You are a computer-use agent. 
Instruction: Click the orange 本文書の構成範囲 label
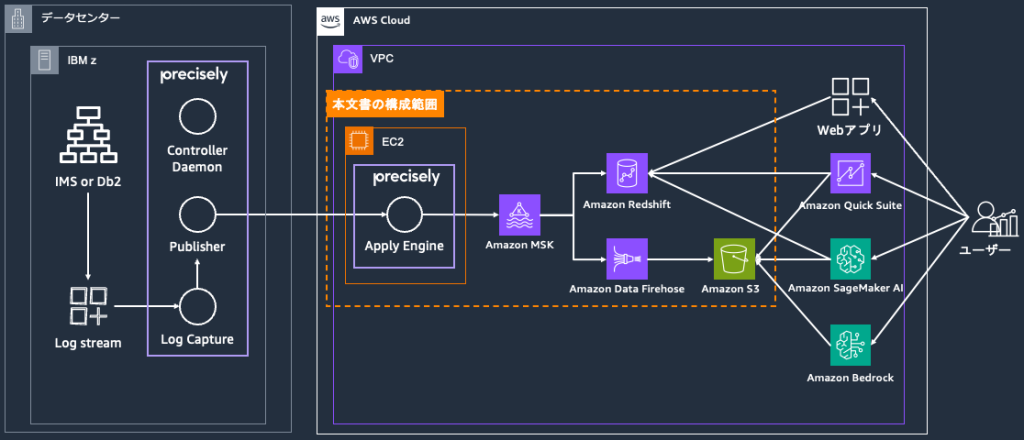(x=385, y=104)
